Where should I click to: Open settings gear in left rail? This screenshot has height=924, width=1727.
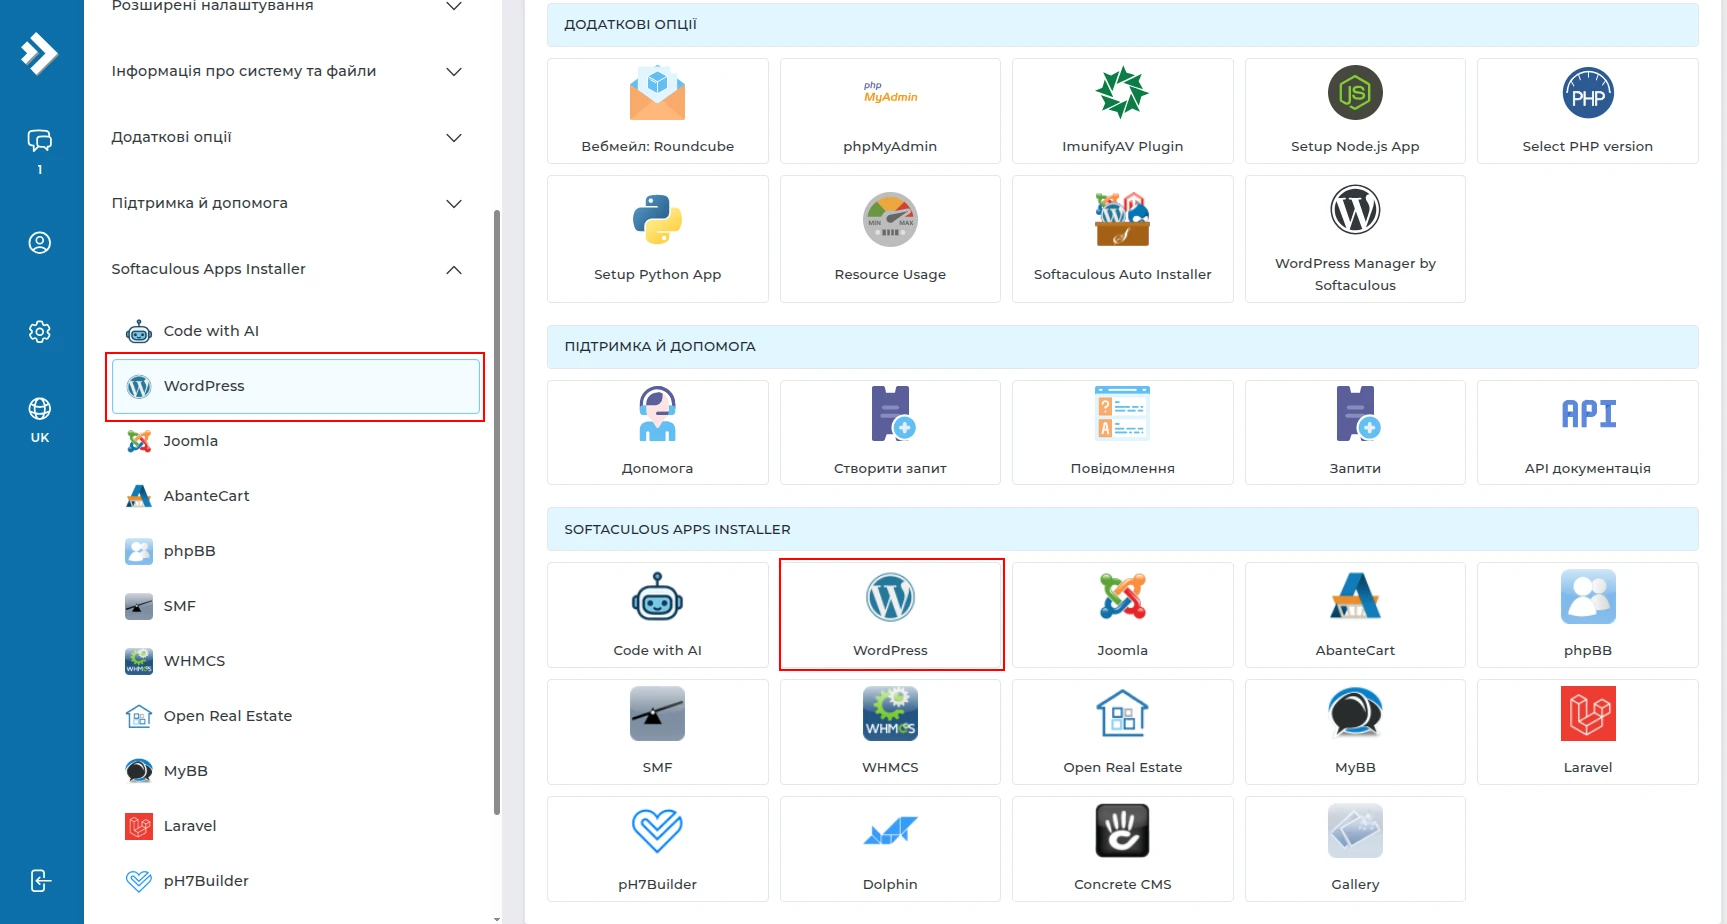[40, 332]
